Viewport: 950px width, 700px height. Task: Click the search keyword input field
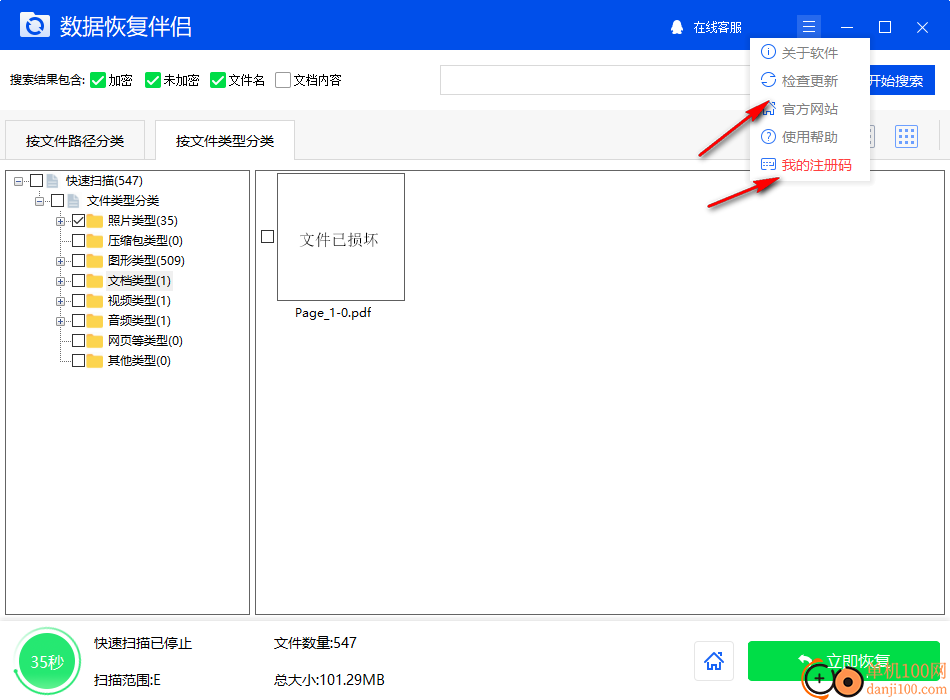(x=595, y=80)
